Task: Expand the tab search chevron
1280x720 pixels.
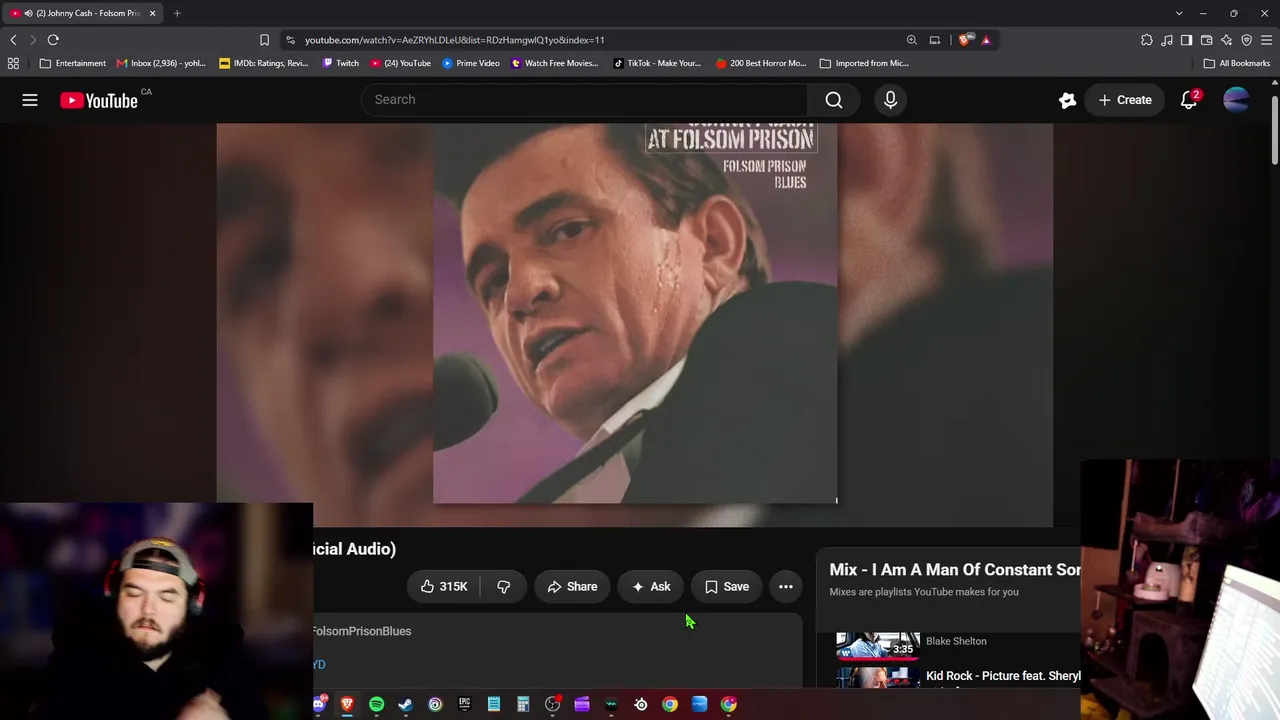Action: 1179,13
